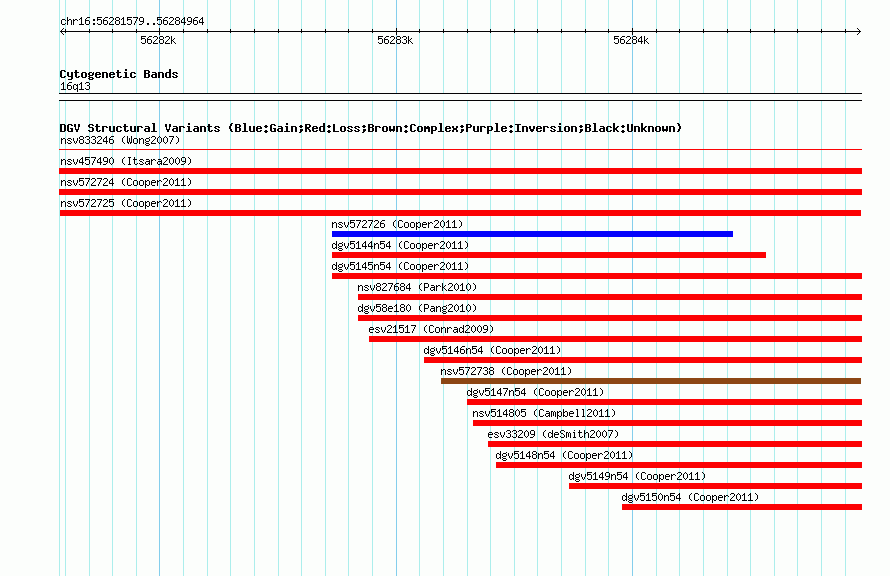Select dgv5149n54 (Cooper2011) label

click(x=637, y=476)
